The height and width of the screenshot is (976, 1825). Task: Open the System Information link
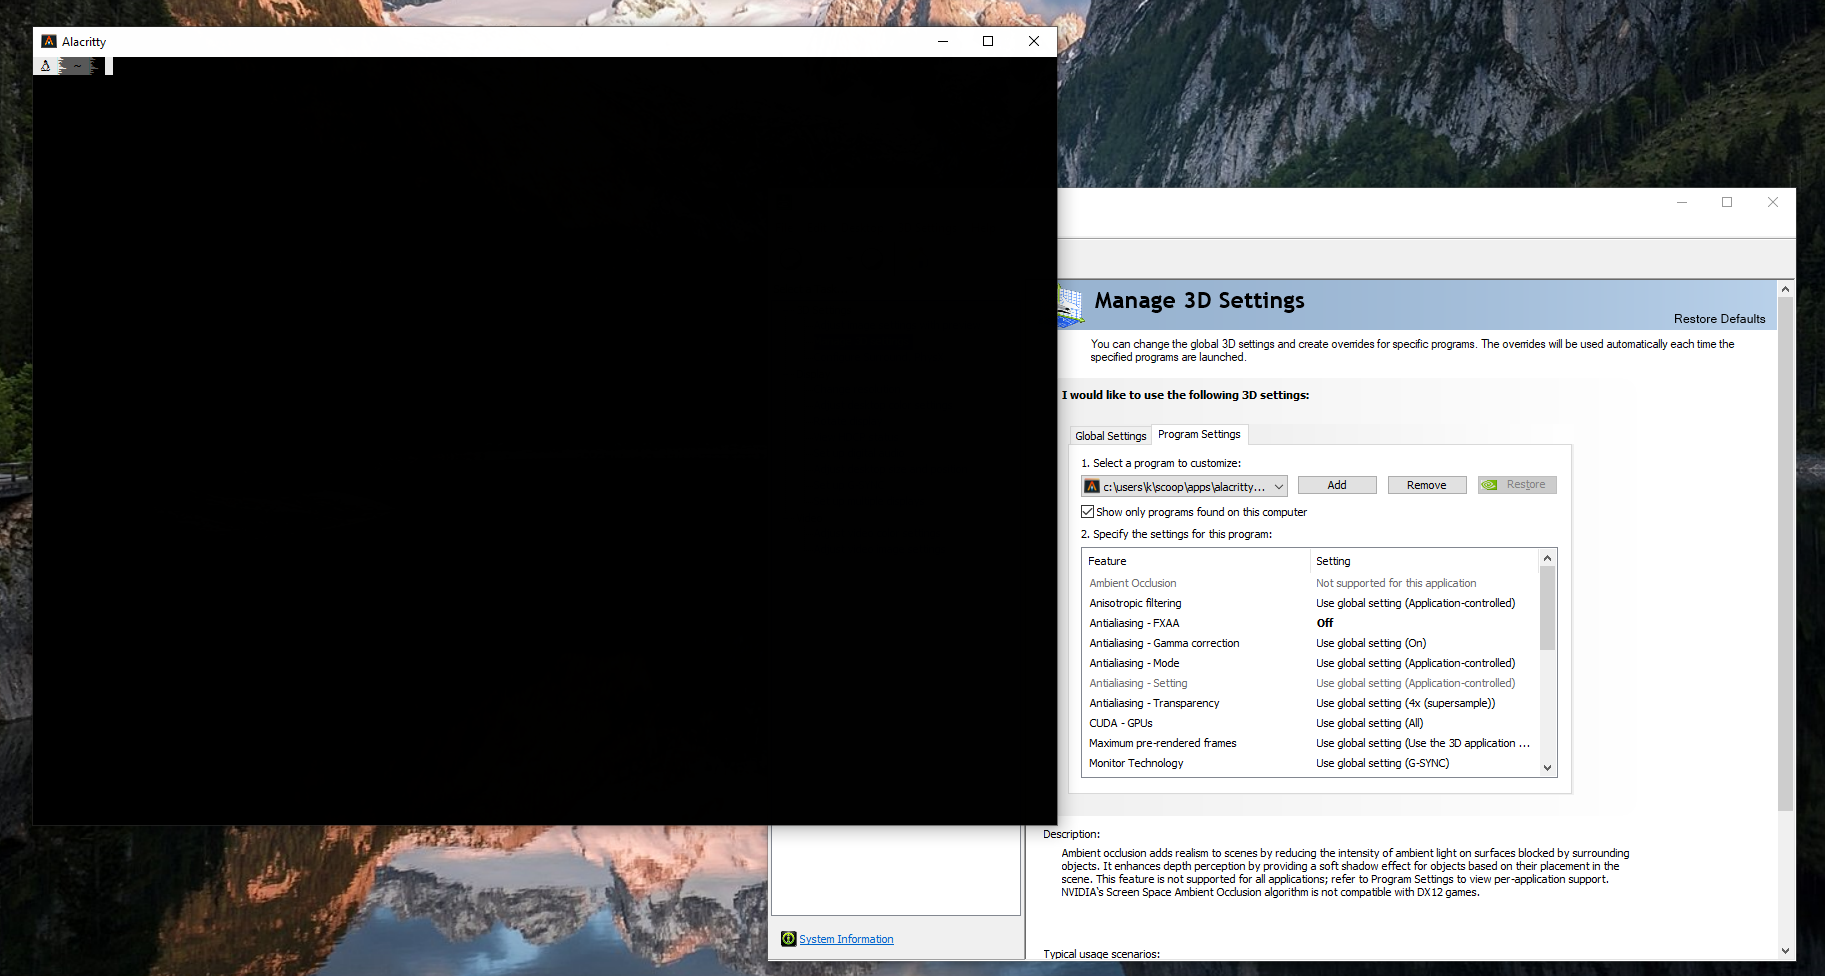[845, 939]
